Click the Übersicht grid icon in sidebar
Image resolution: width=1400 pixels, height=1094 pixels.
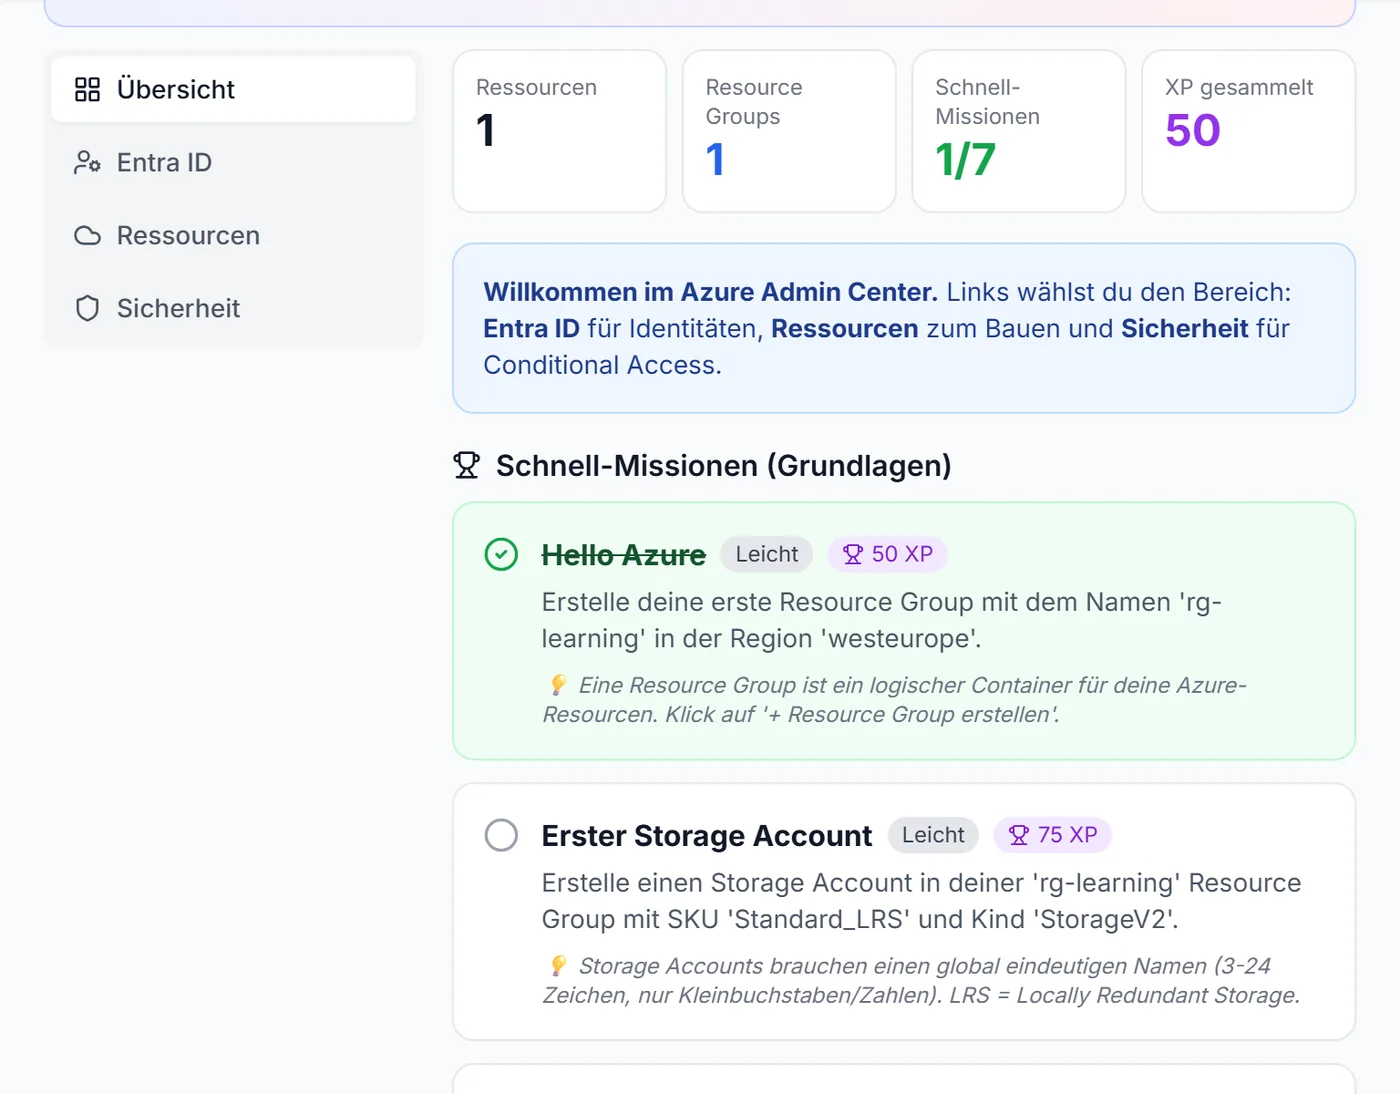tap(88, 89)
